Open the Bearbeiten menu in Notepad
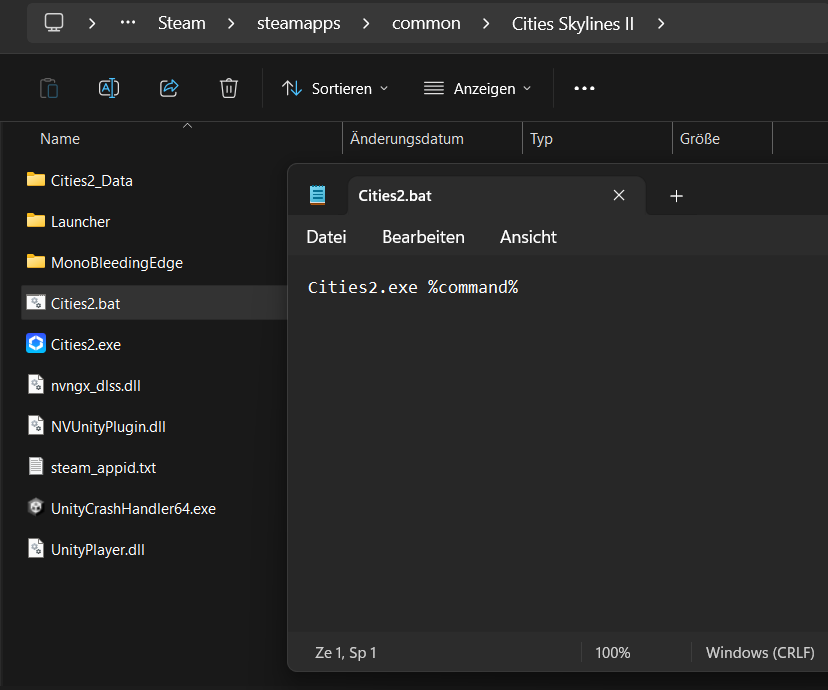Viewport: 828px width, 690px height. (423, 237)
